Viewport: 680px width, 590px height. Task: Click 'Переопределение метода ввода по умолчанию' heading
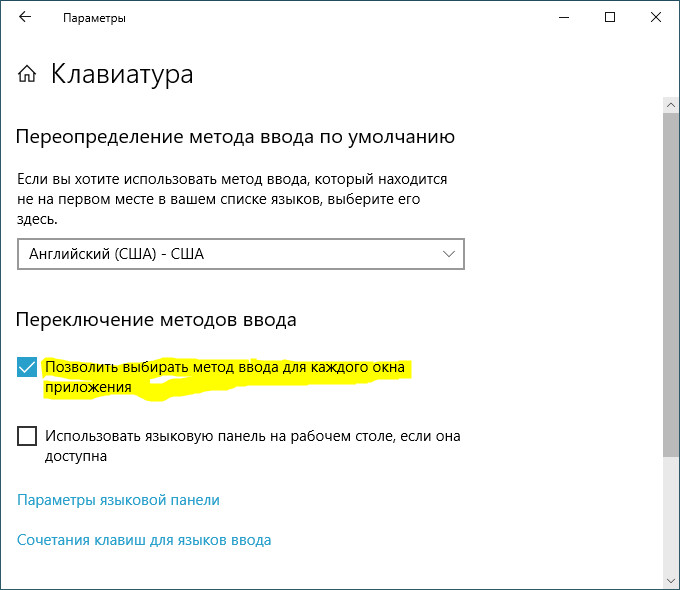pyautogui.click(x=236, y=137)
